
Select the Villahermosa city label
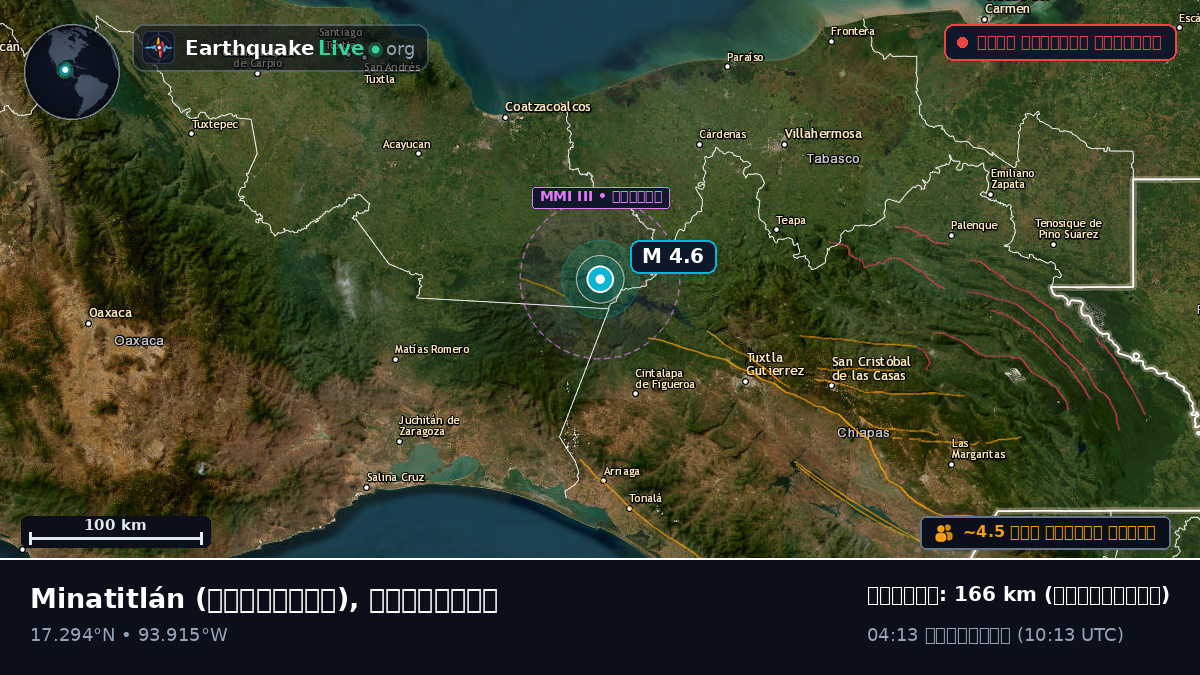(823, 134)
